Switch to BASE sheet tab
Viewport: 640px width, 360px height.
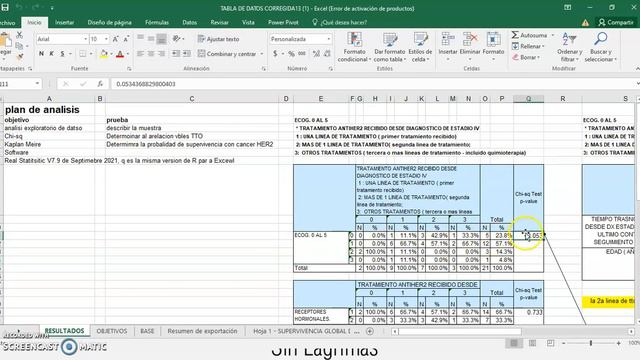(x=147, y=331)
